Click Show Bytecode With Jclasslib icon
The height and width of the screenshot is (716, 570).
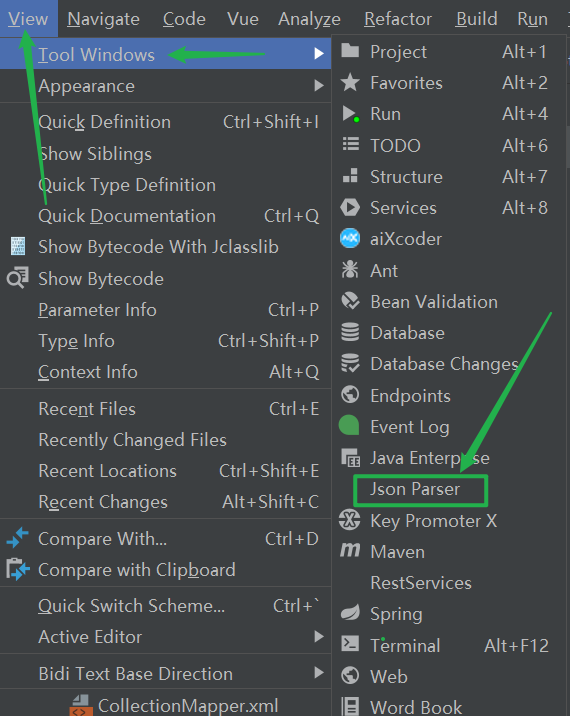click(18, 246)
